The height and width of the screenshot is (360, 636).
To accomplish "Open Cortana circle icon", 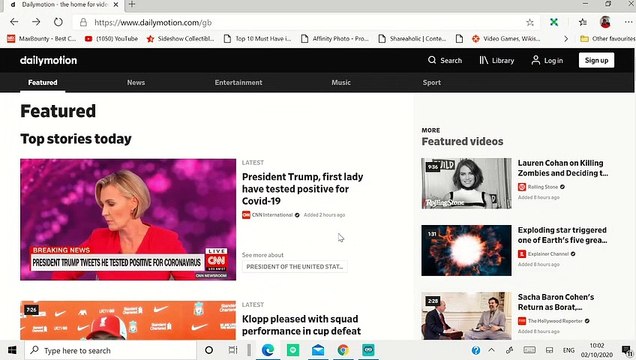I will point(209,350).
